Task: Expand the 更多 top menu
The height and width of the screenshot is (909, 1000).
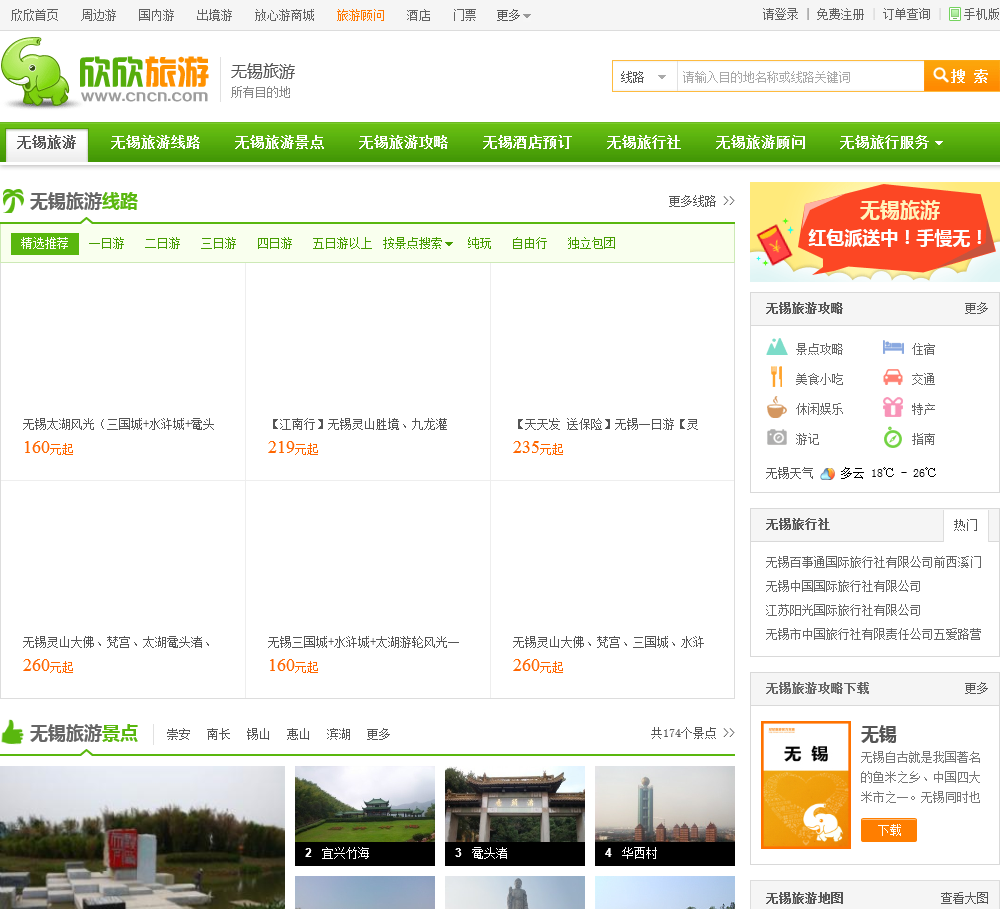Action: pos(513,15)
